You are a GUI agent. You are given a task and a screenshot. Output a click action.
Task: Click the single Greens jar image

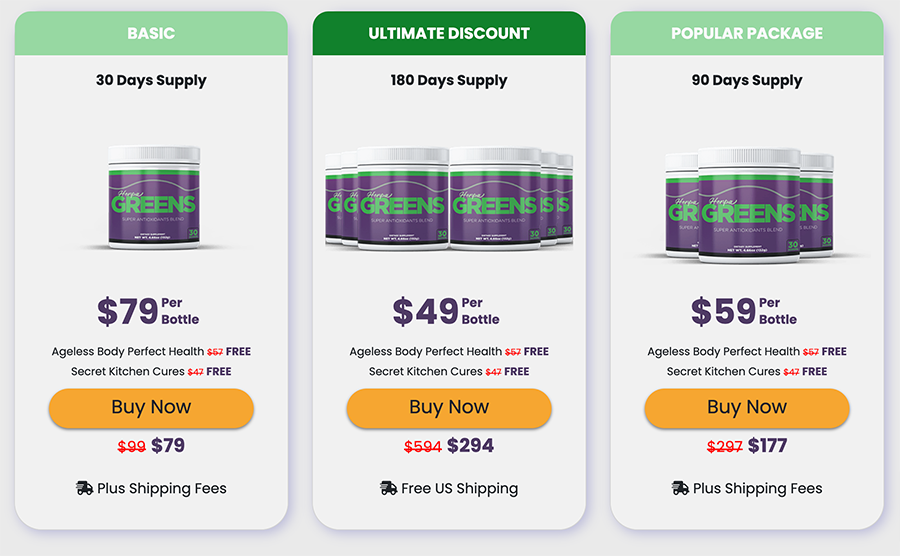coord(154,197)
